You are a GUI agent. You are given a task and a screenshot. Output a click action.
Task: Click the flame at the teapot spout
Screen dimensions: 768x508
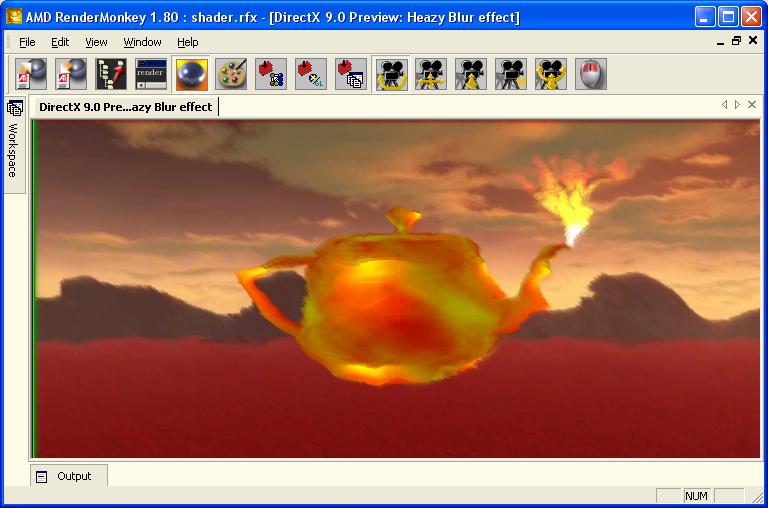(571, 203)
